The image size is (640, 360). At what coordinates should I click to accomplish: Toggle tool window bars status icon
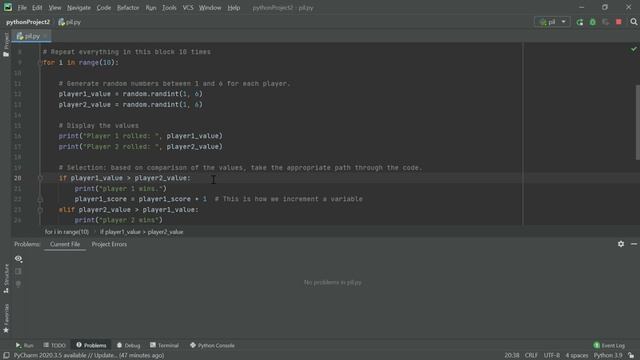(6, 356)
